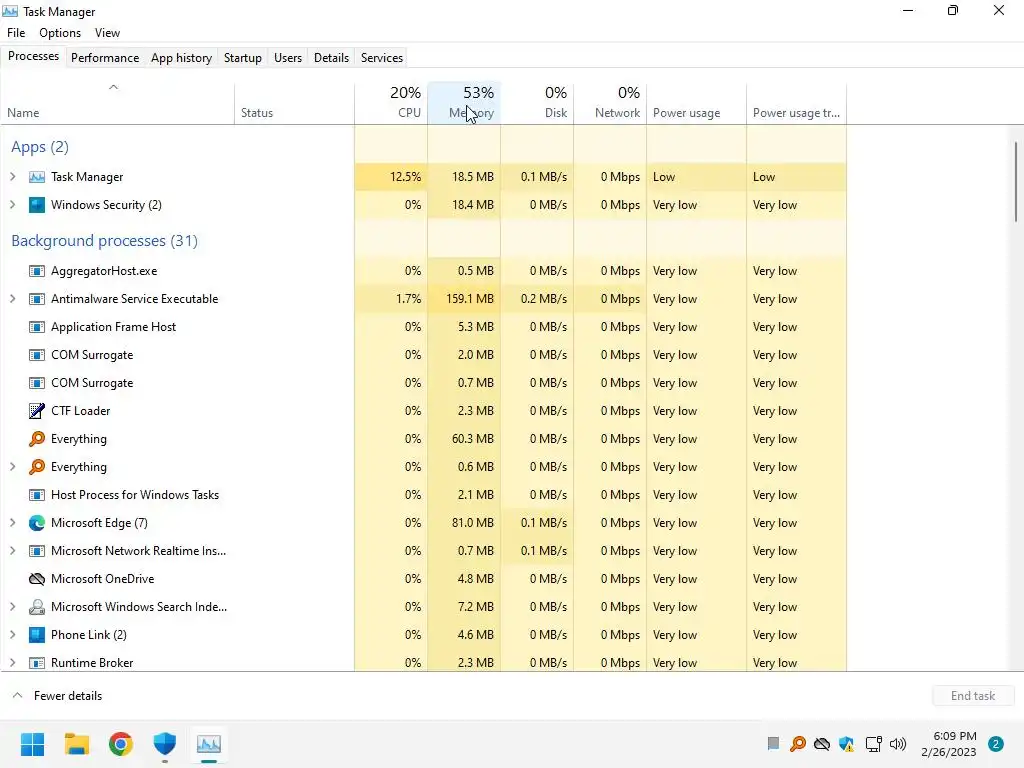Click the Microsoft Edge process icon
1024x768 pixels.
coord(37,523)
